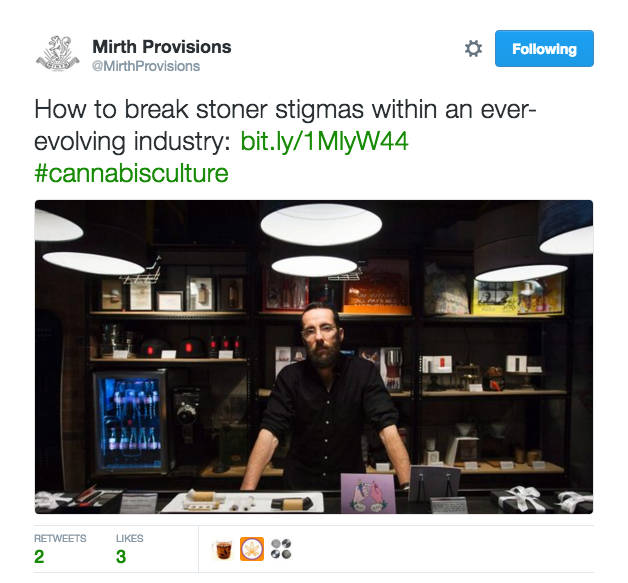Select the stoner stigmas tweet text

285,125
